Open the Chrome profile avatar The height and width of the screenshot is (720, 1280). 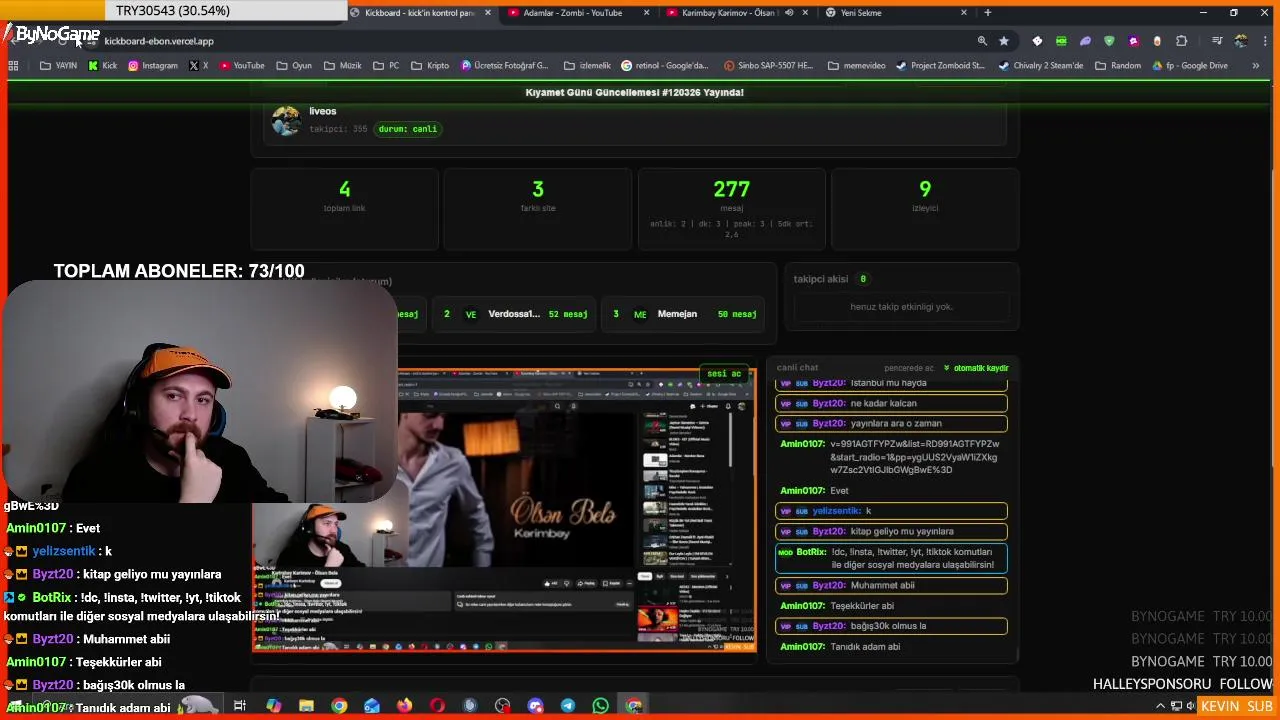[x=1241, y=41]
